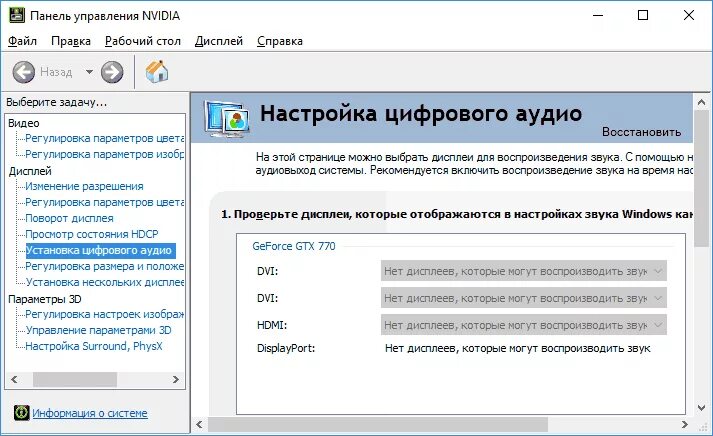Click the Выберите задачу... label
This screenshot has width=713, height=436.
(x=56, y=102)
